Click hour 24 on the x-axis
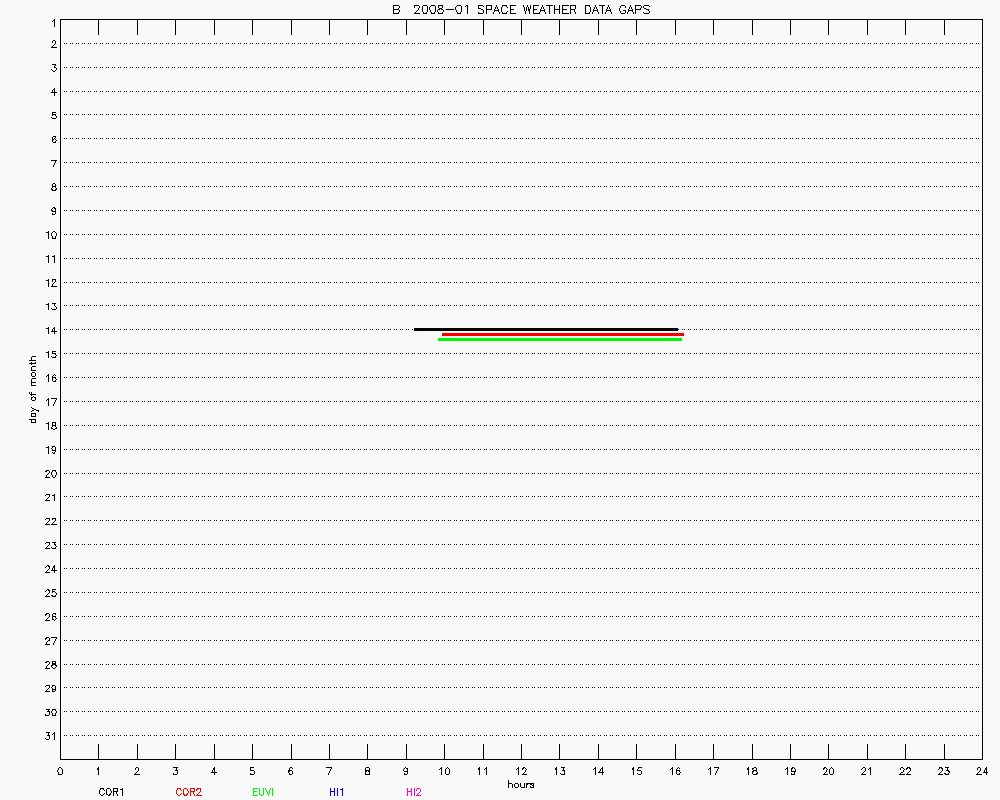 point(981,771)
